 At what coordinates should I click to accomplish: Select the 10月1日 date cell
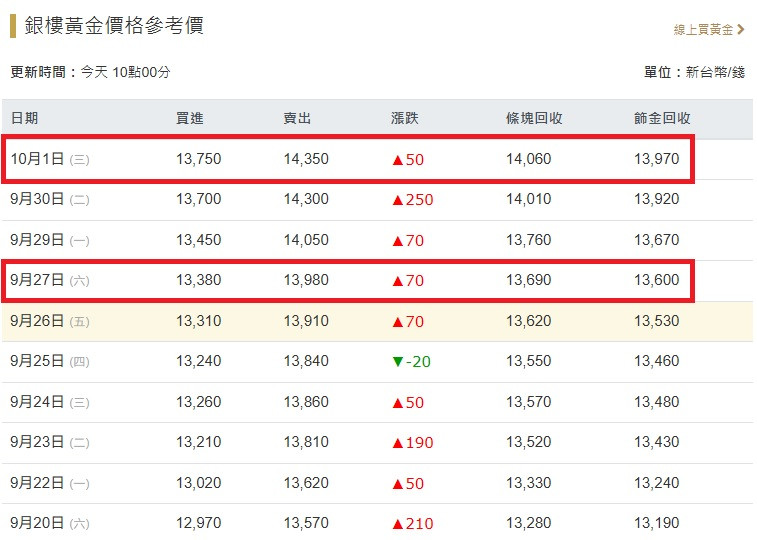37,159
